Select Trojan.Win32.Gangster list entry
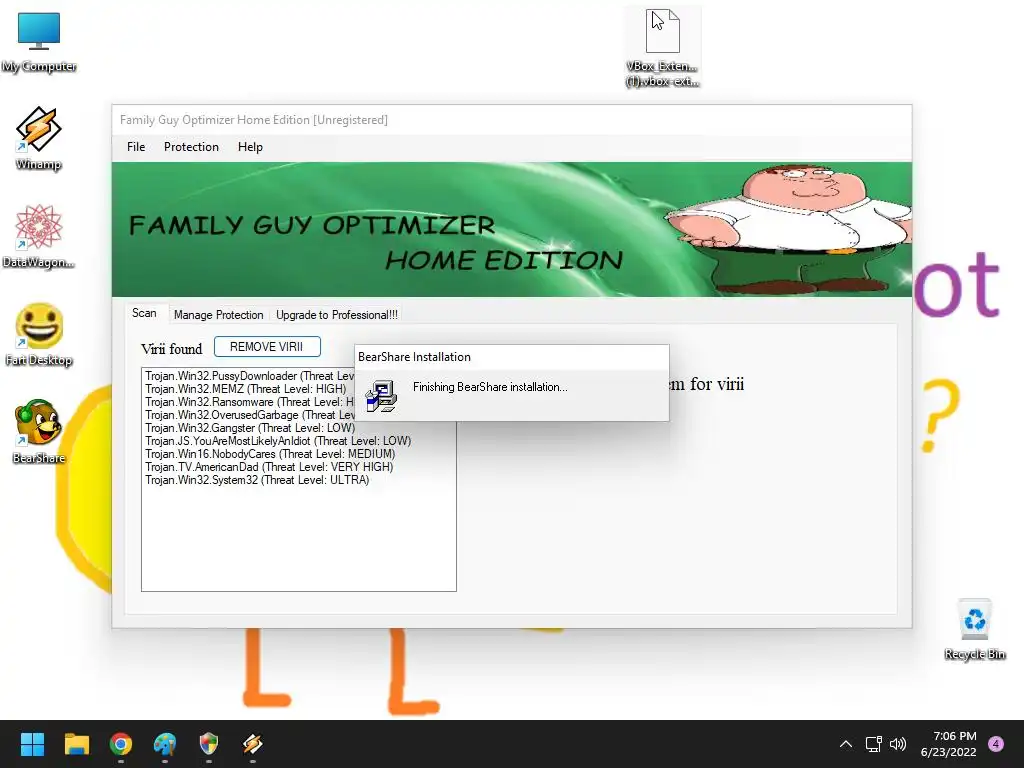This screenshot has height=768, width=1024. coord(250,428)
